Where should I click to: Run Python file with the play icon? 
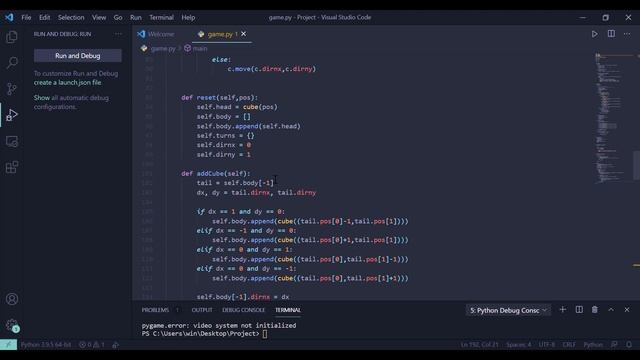[x=594, y=34]
